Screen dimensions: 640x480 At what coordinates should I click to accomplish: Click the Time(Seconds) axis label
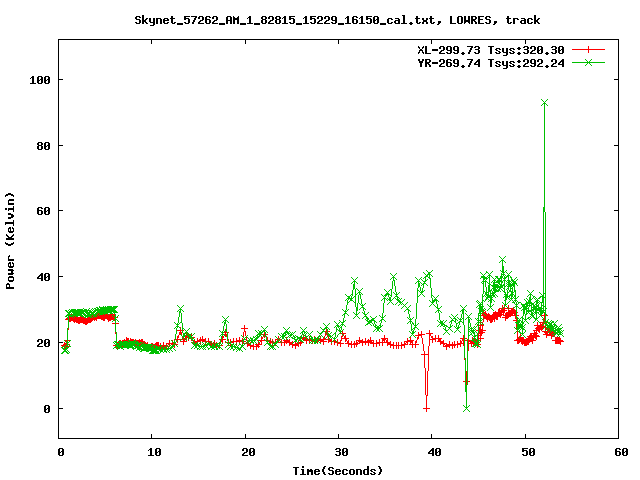[x=338, y=471]
